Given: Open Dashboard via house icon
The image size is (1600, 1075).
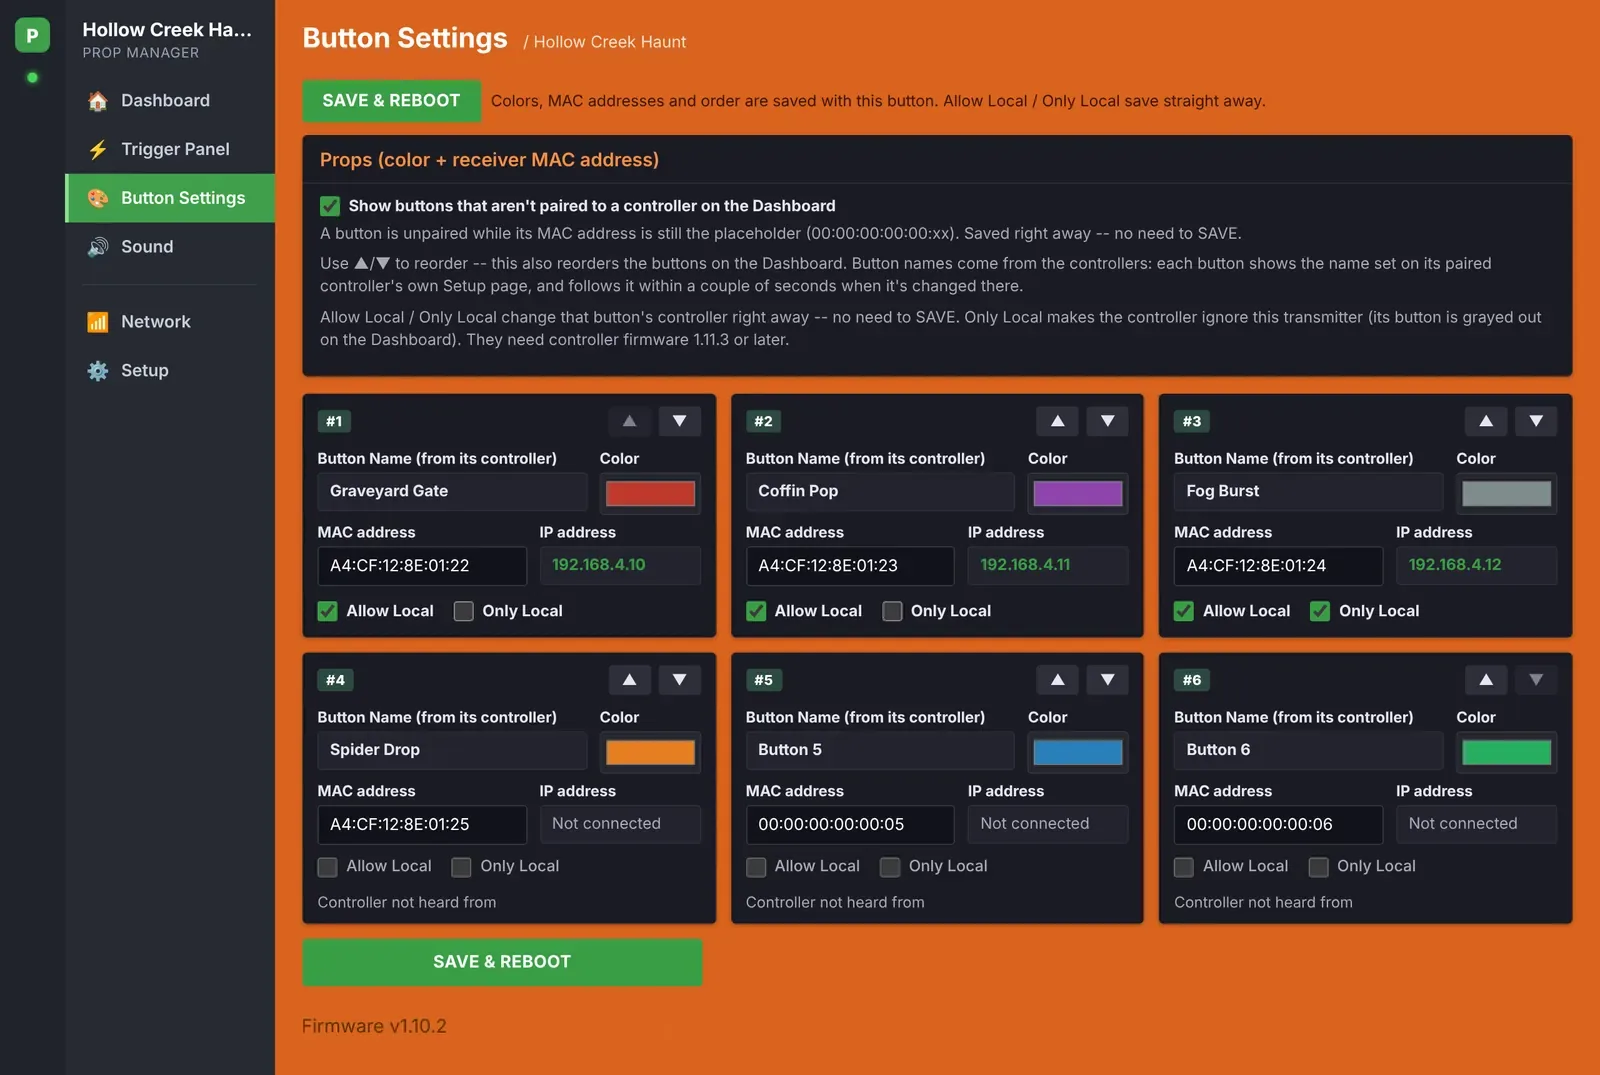Looking at the screenshot, I should click(x=98, y=101).
